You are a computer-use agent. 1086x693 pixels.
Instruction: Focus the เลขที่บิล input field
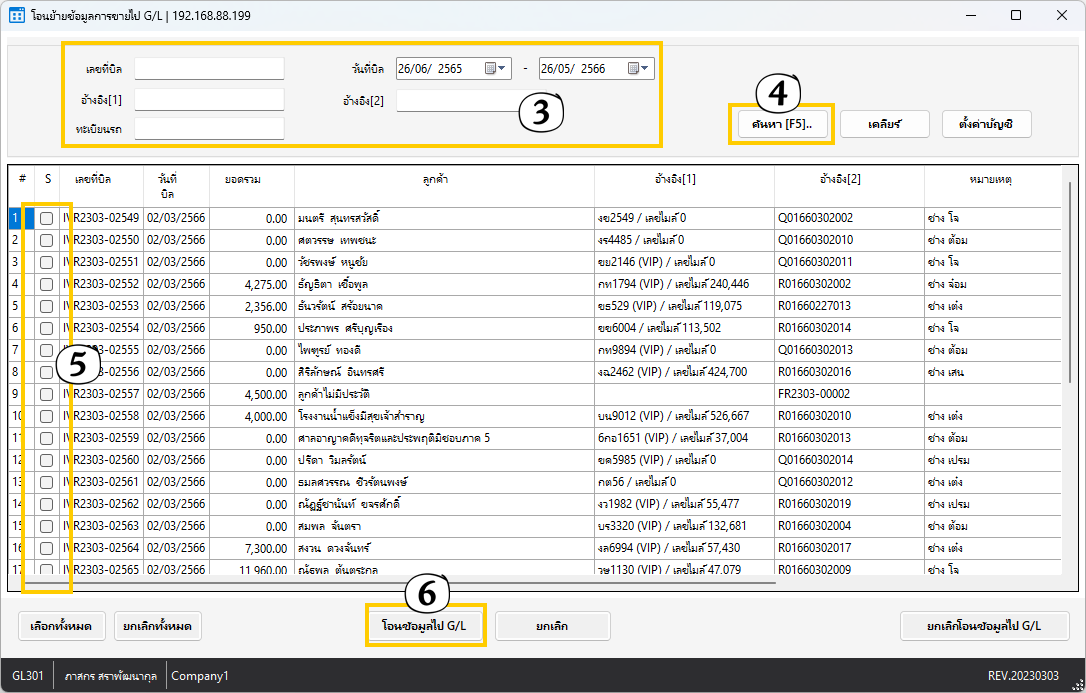click(x=209, y=69)
